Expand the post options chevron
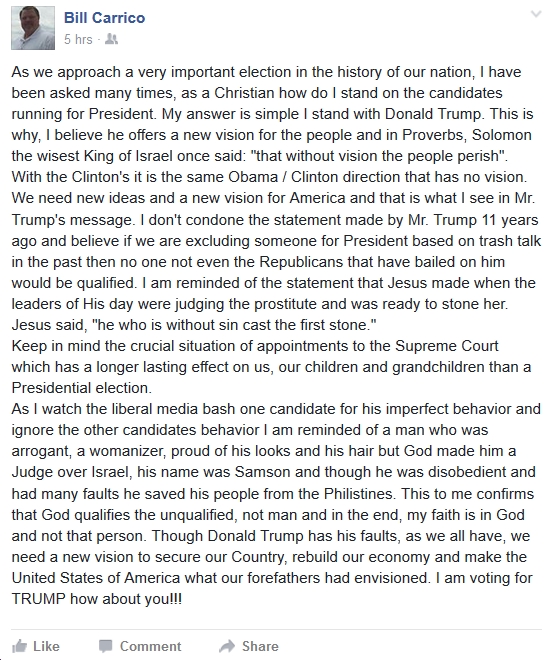Viewport: 551px width, 660px height. coord(536,15)
